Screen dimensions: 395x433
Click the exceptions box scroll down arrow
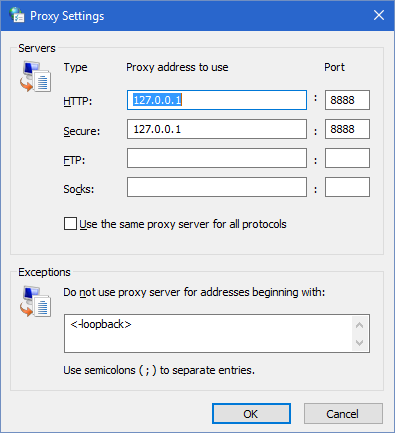pos(359,342)
